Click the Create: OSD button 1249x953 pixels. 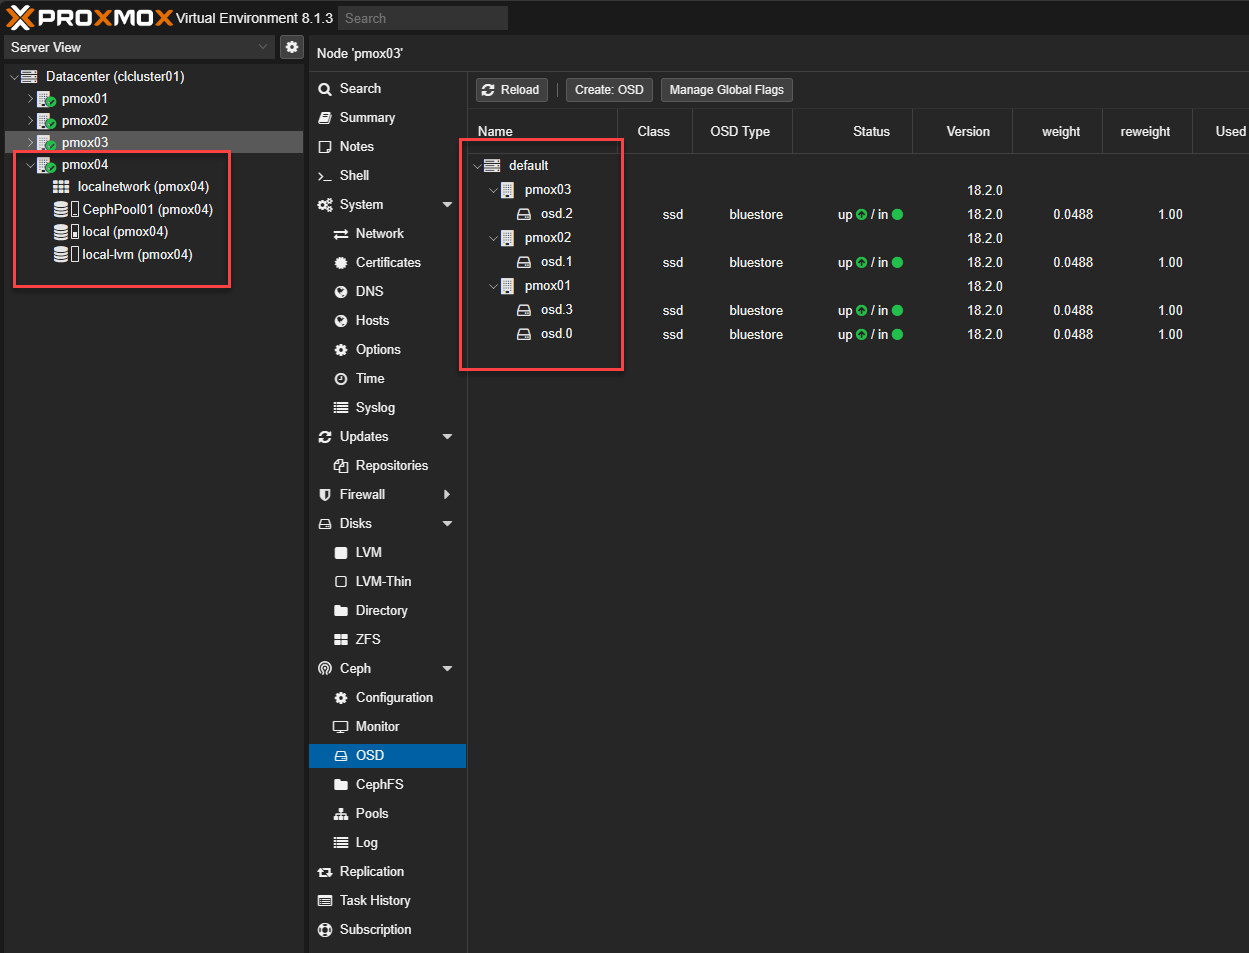click(609, 90)
